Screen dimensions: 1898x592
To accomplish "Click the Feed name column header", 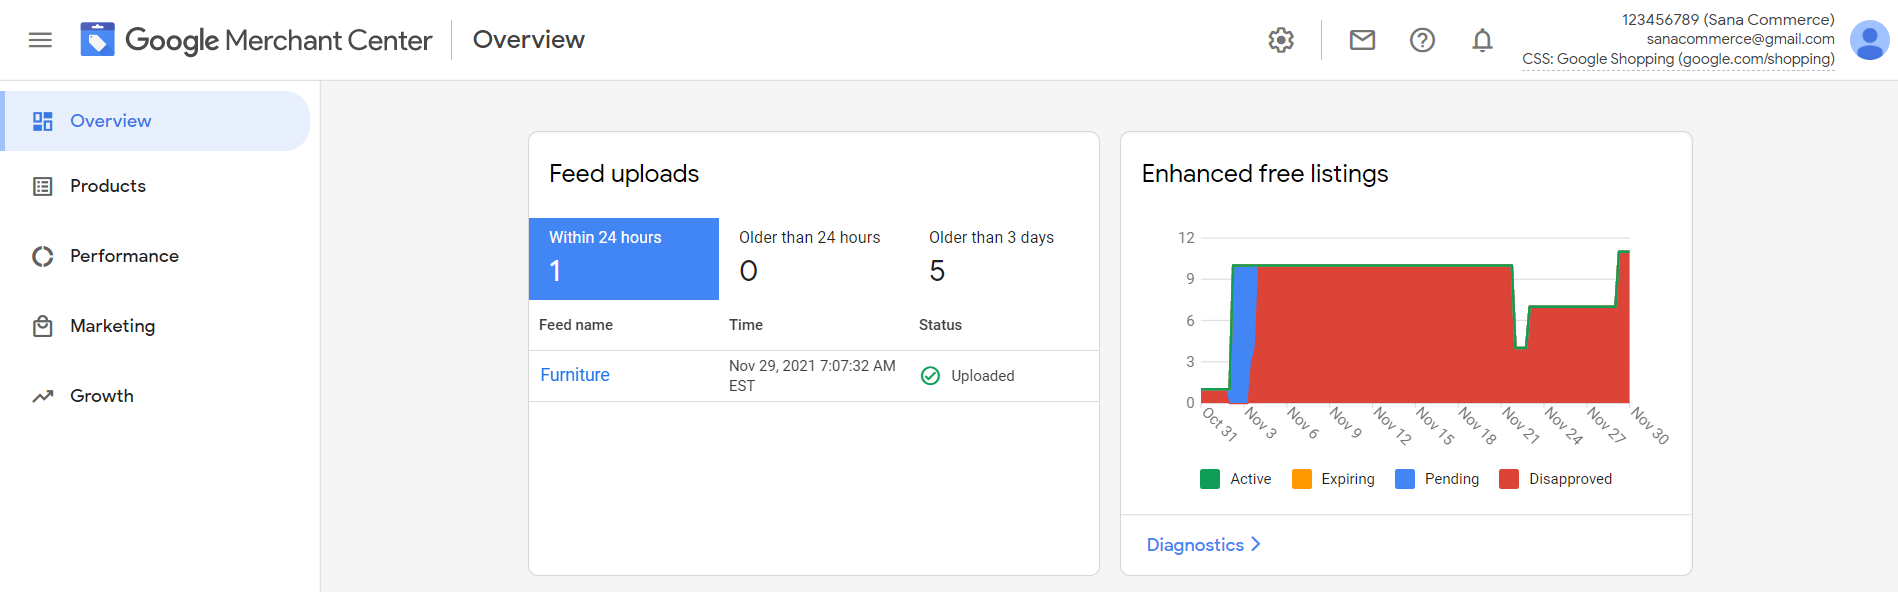I will [576, 325].
